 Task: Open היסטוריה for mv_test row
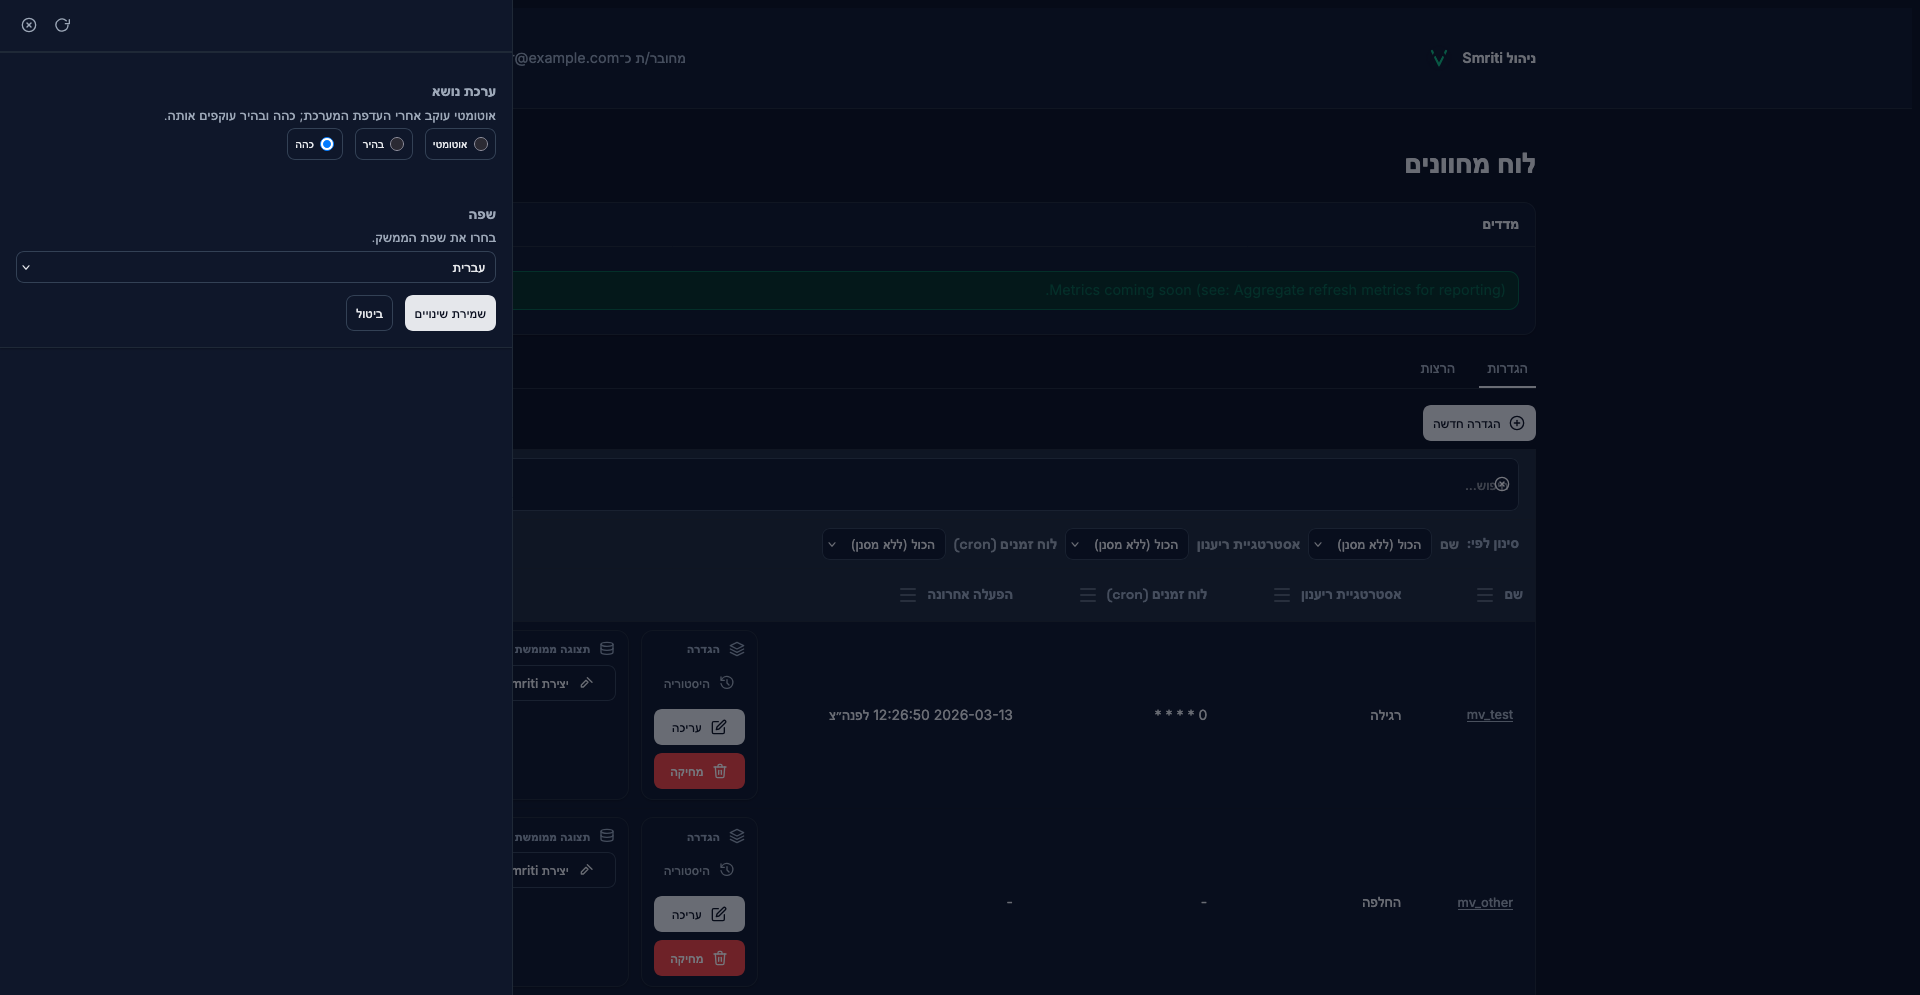click(x=698, y=684)
